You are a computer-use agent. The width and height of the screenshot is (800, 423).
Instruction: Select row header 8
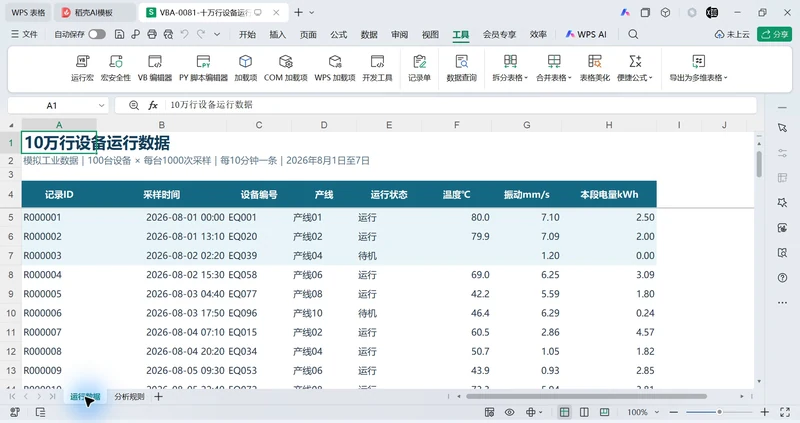click(x=11, y=275)
